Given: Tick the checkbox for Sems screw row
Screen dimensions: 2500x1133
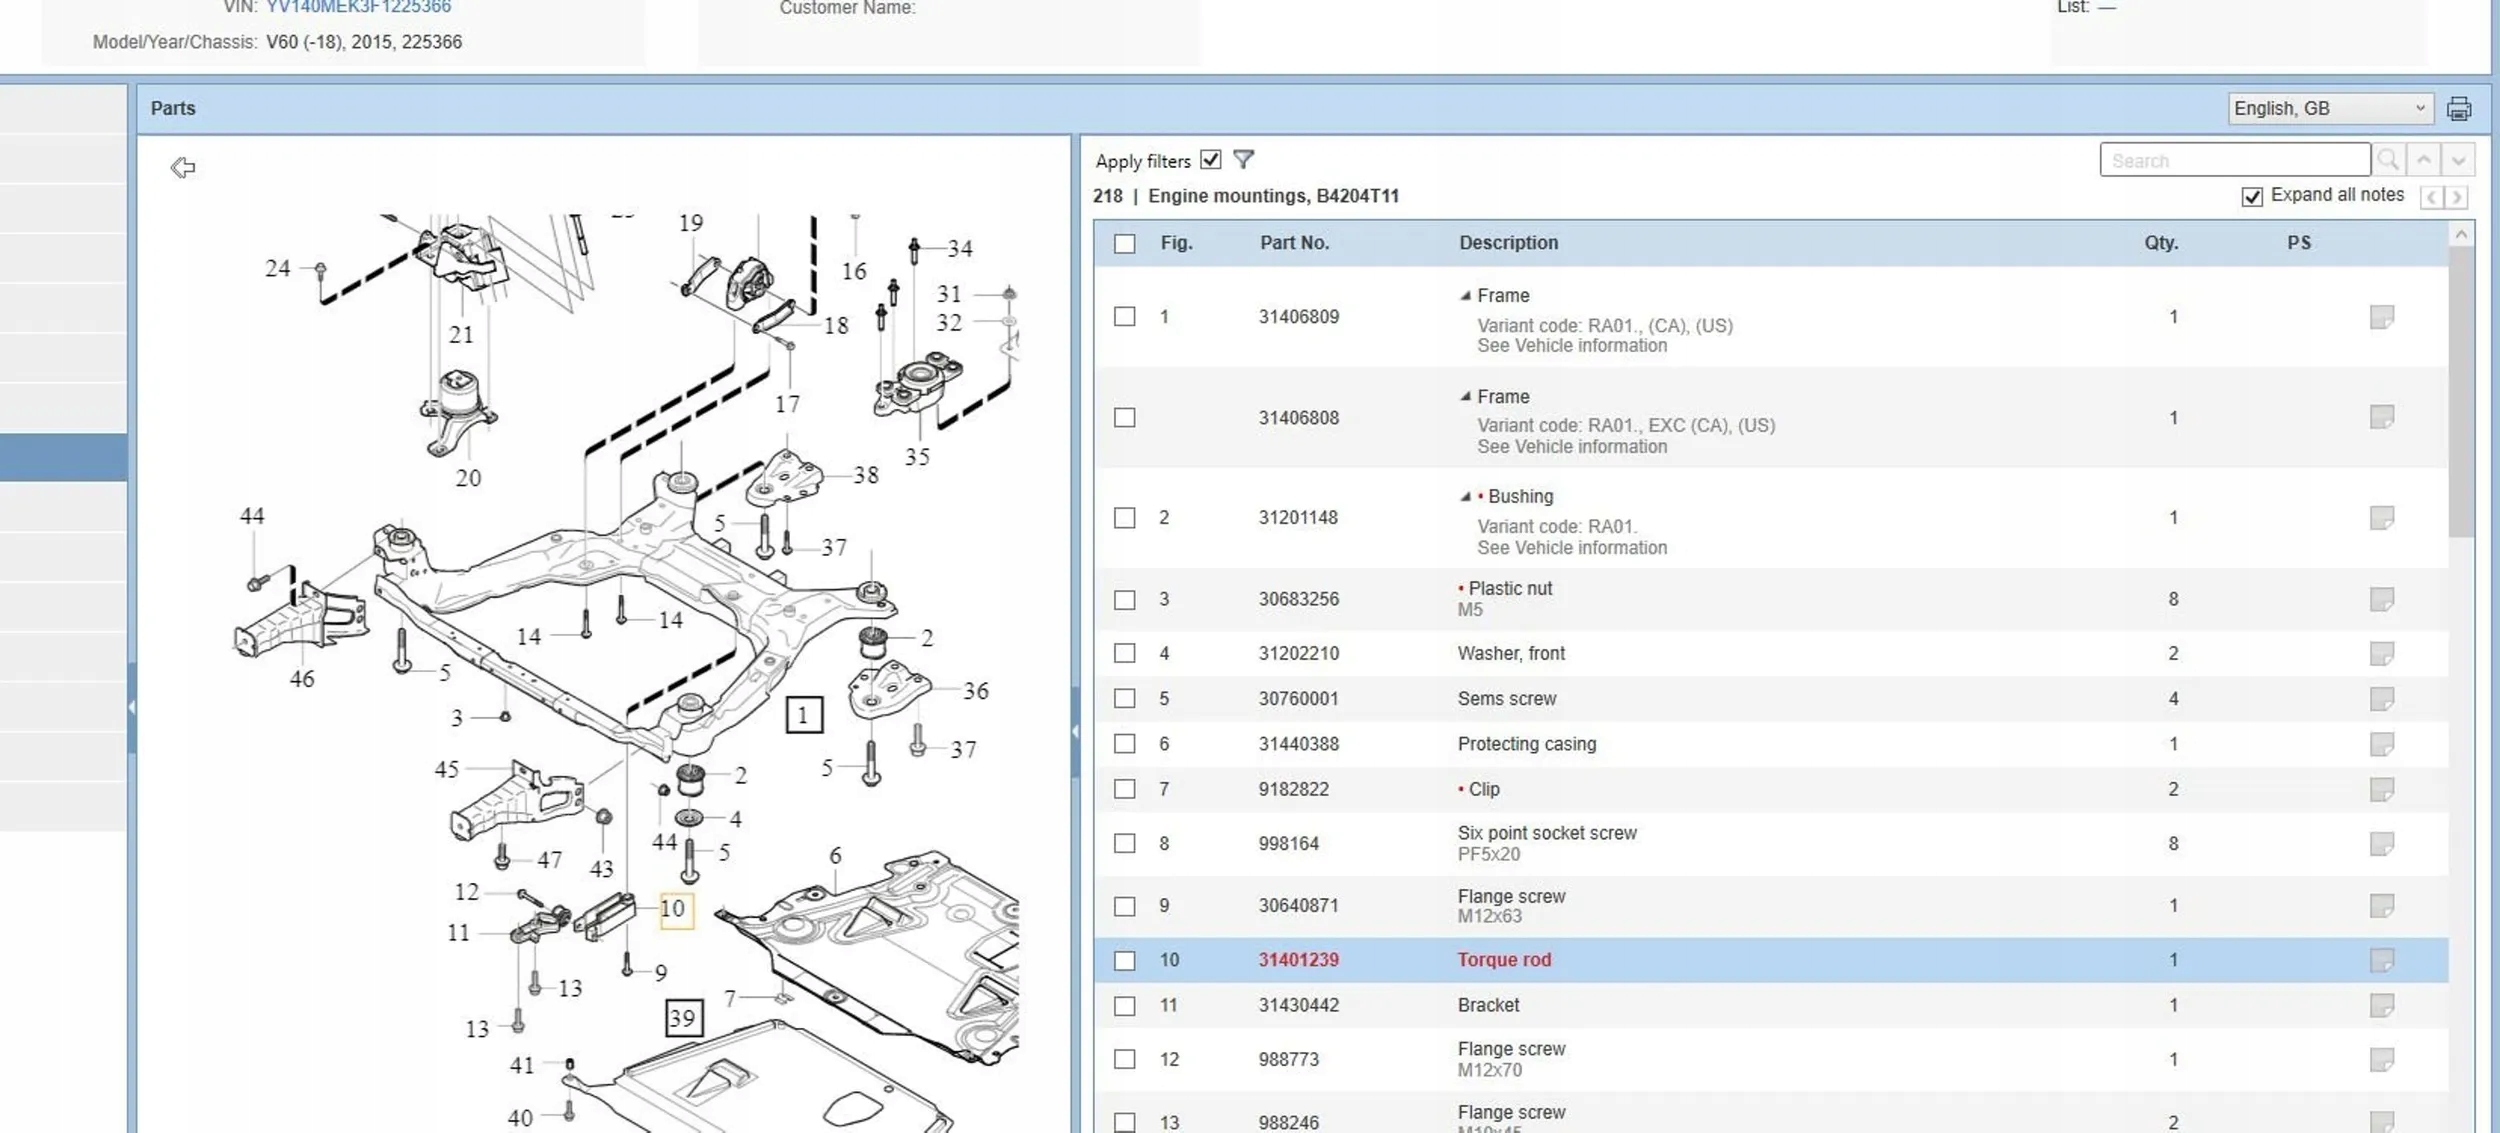Looking at the screenshot, I should (1125, 698).
